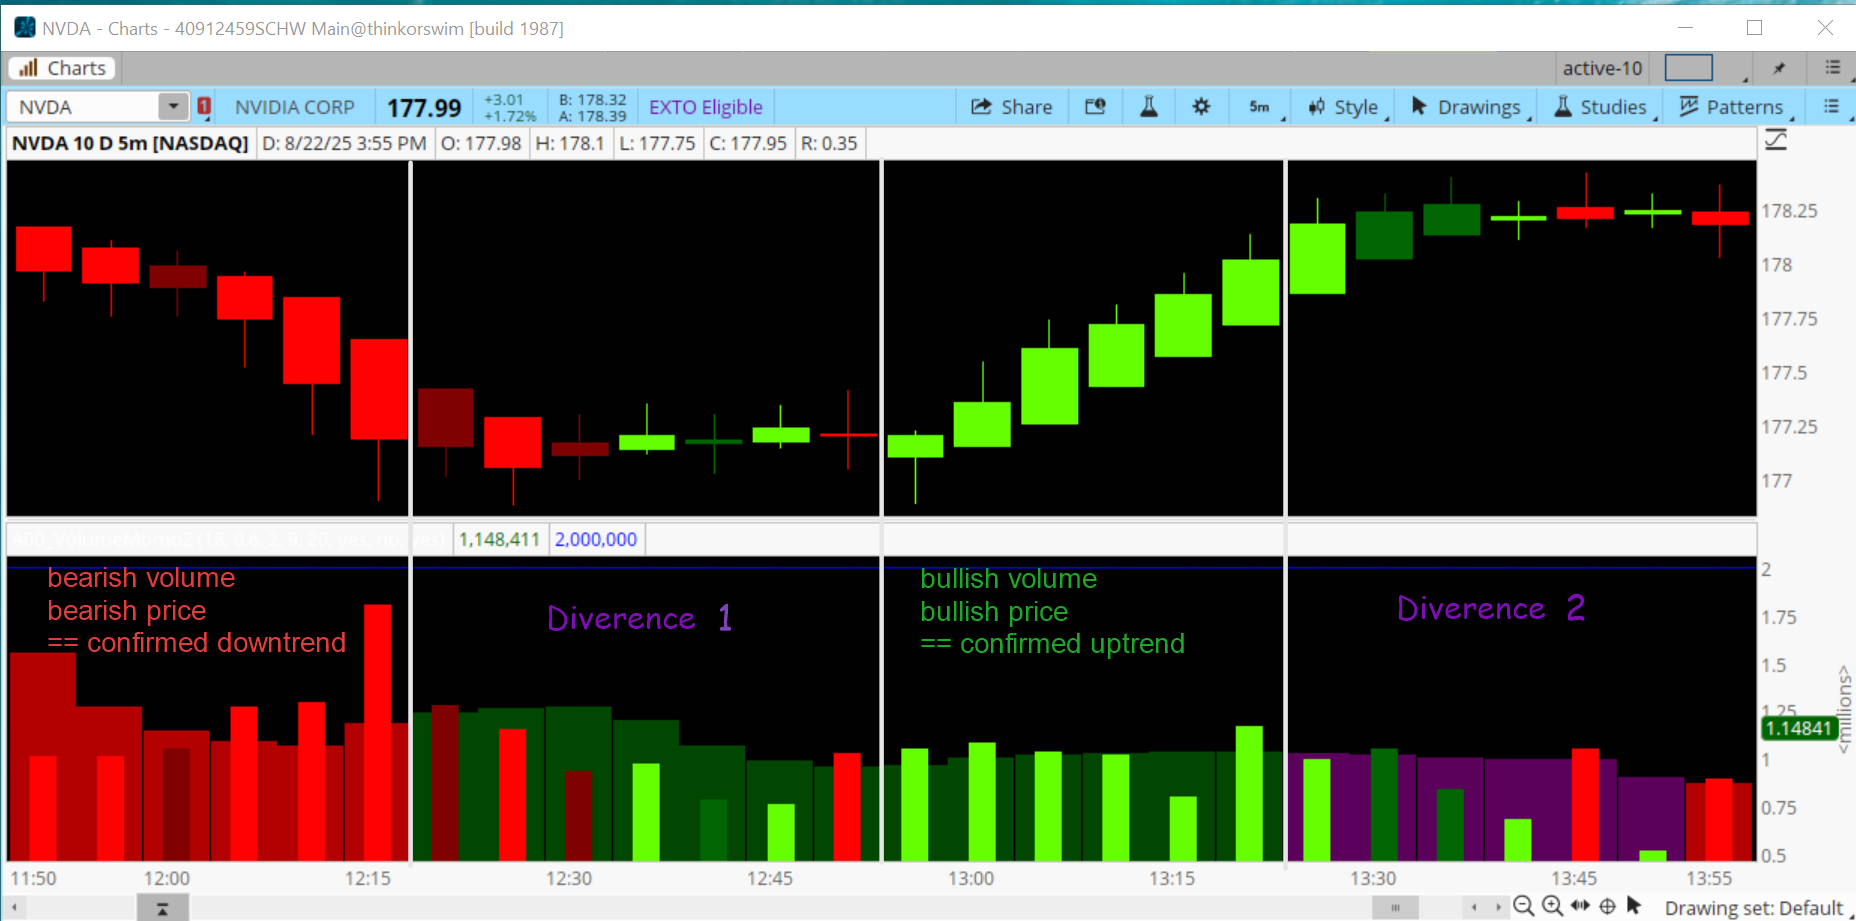1856x921 pixels.
Task: Open the symbol link color box
Action: pos(1688,68)
